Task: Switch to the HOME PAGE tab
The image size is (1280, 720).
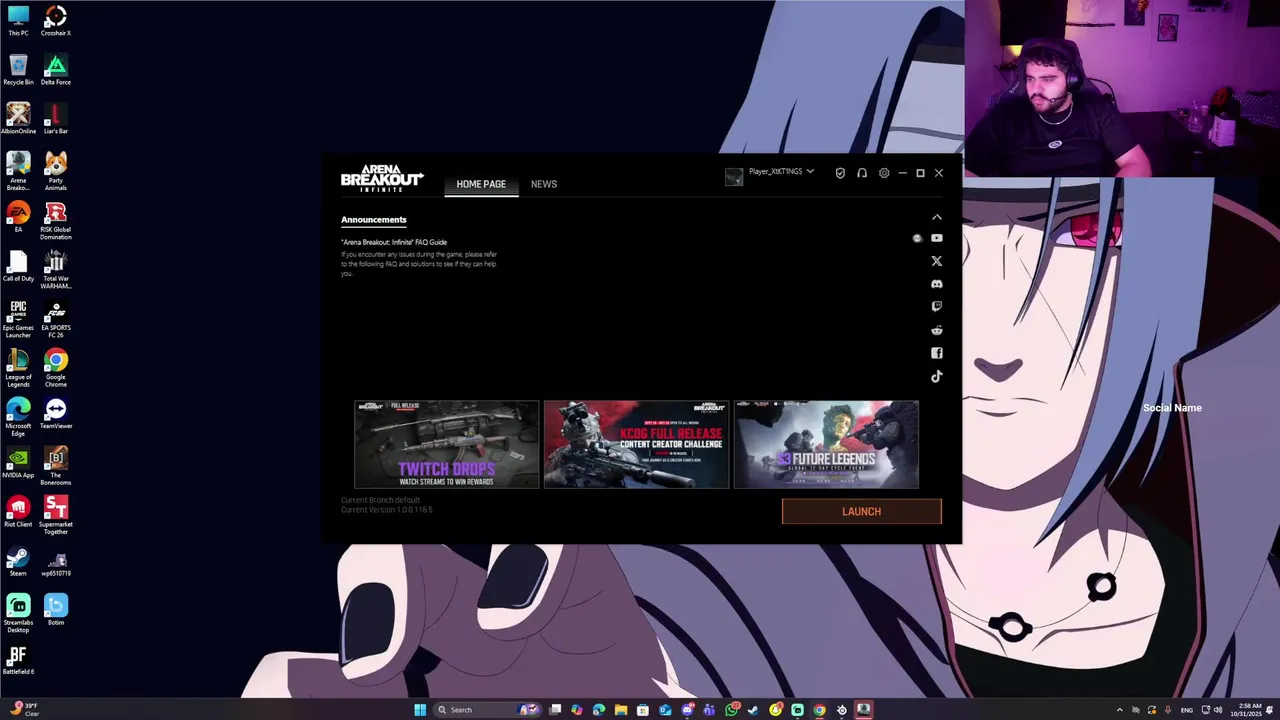Action: 481,184
